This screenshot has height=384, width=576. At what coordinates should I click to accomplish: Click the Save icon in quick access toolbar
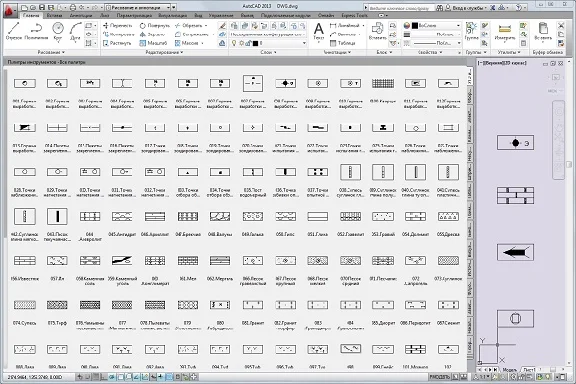click(x=42, y=7)
